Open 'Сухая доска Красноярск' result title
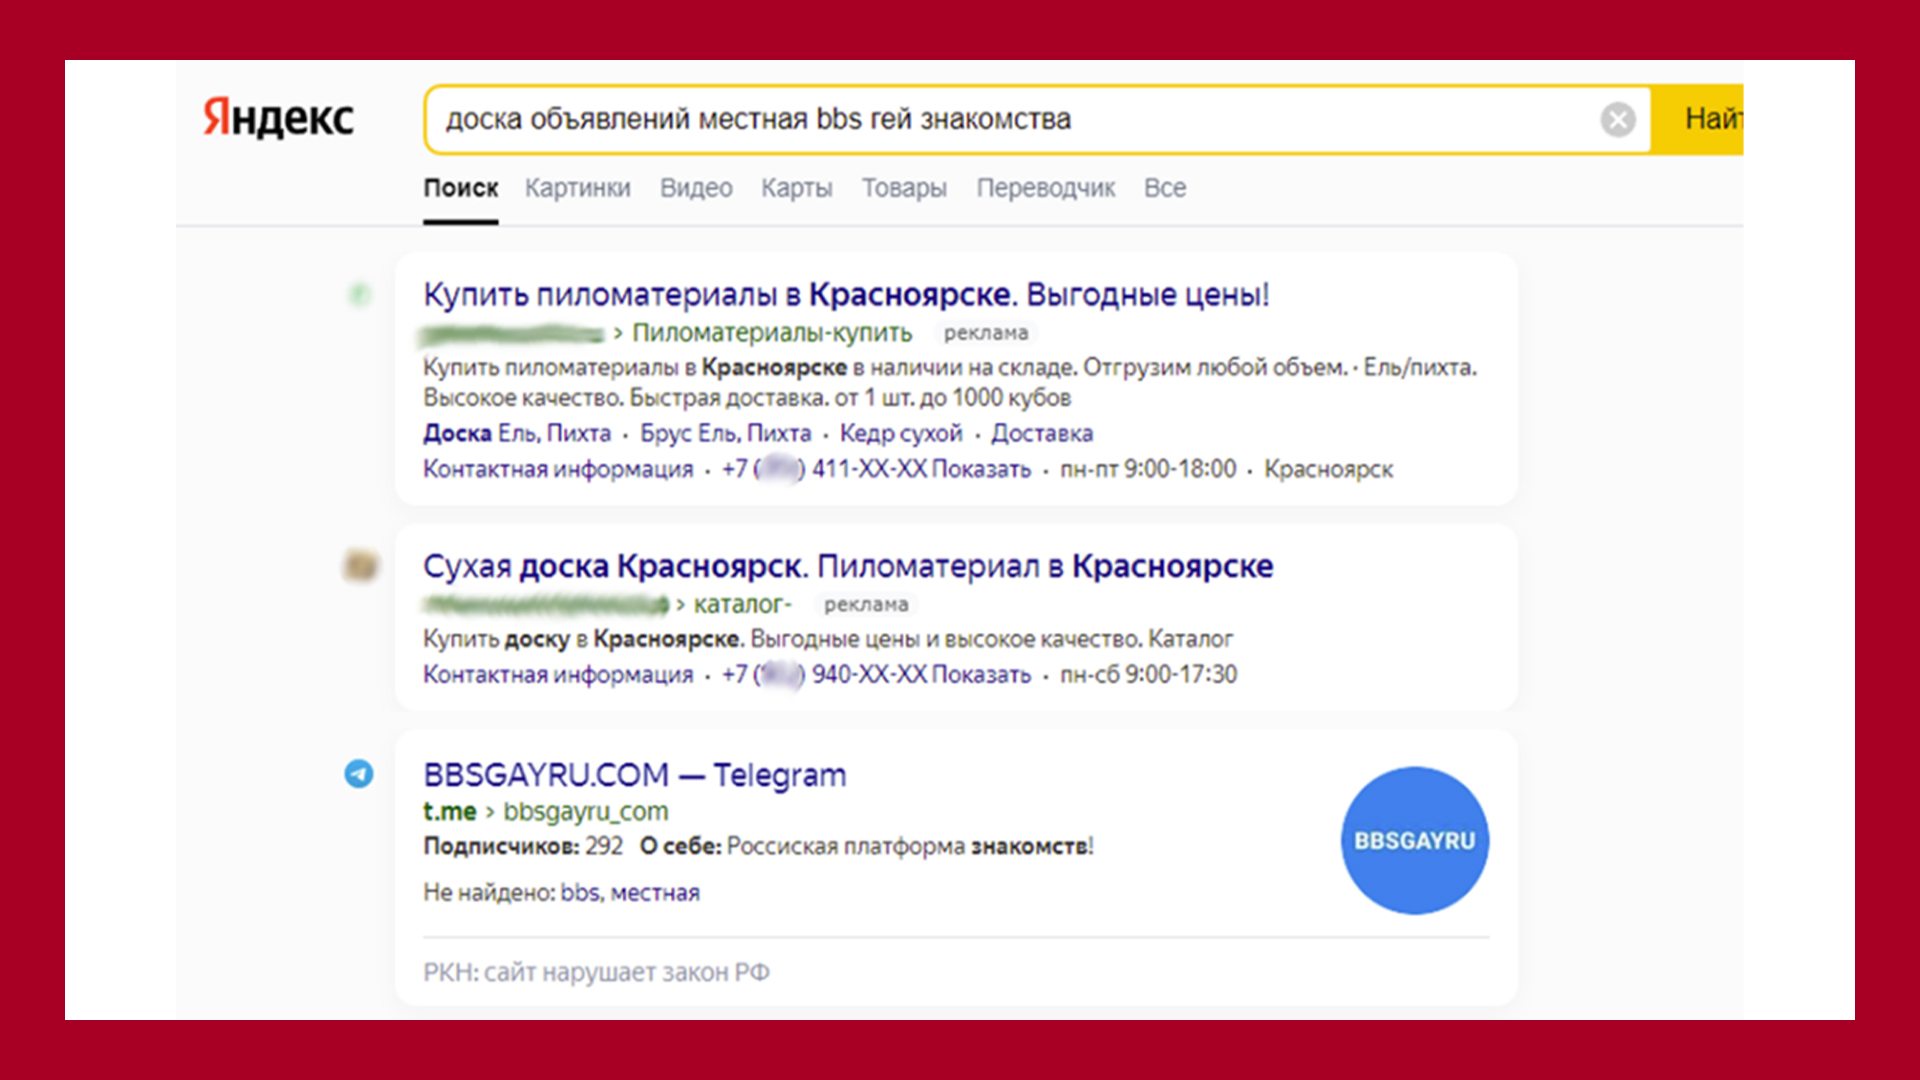1920x1080 pixels. (848, 566)
